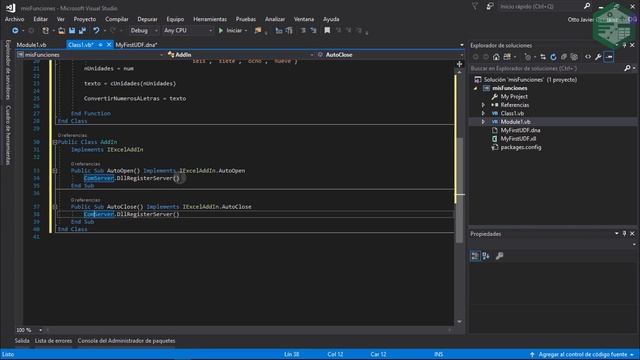Collapse the AutoClose sub outline

click(55, 207)
